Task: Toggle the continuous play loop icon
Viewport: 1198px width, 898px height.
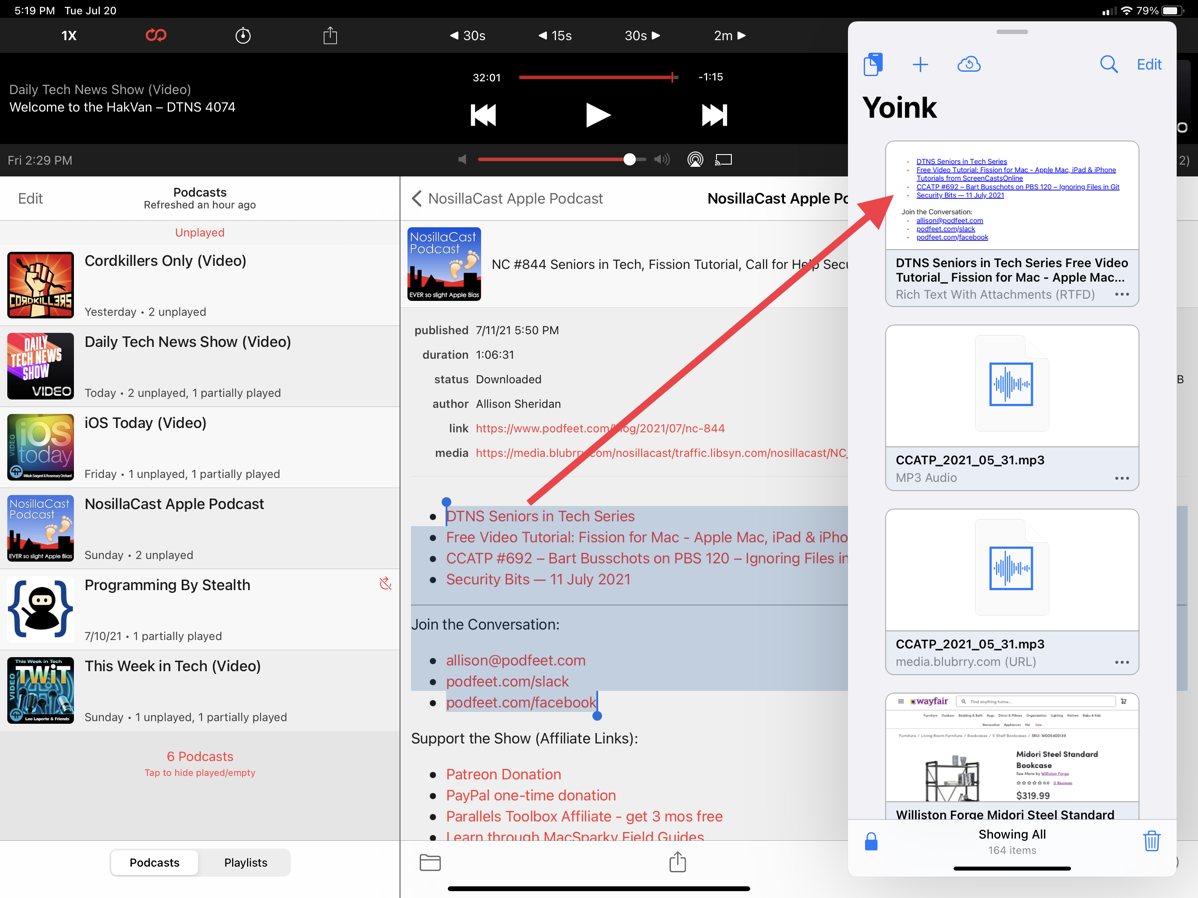Action: click(x=156, y=36)
